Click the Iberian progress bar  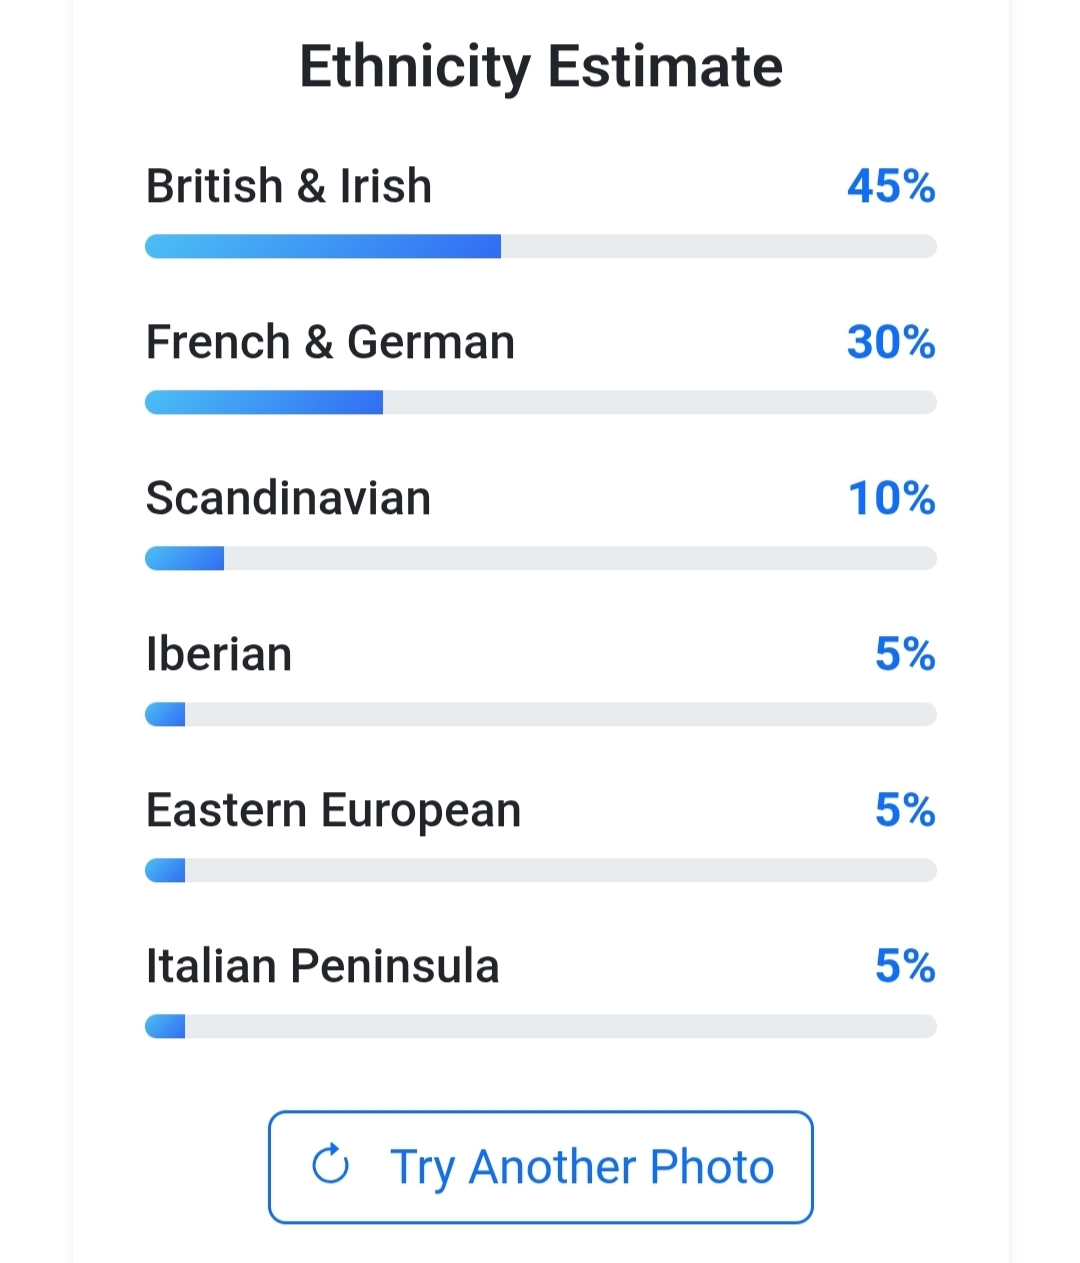tap(540, 714)
